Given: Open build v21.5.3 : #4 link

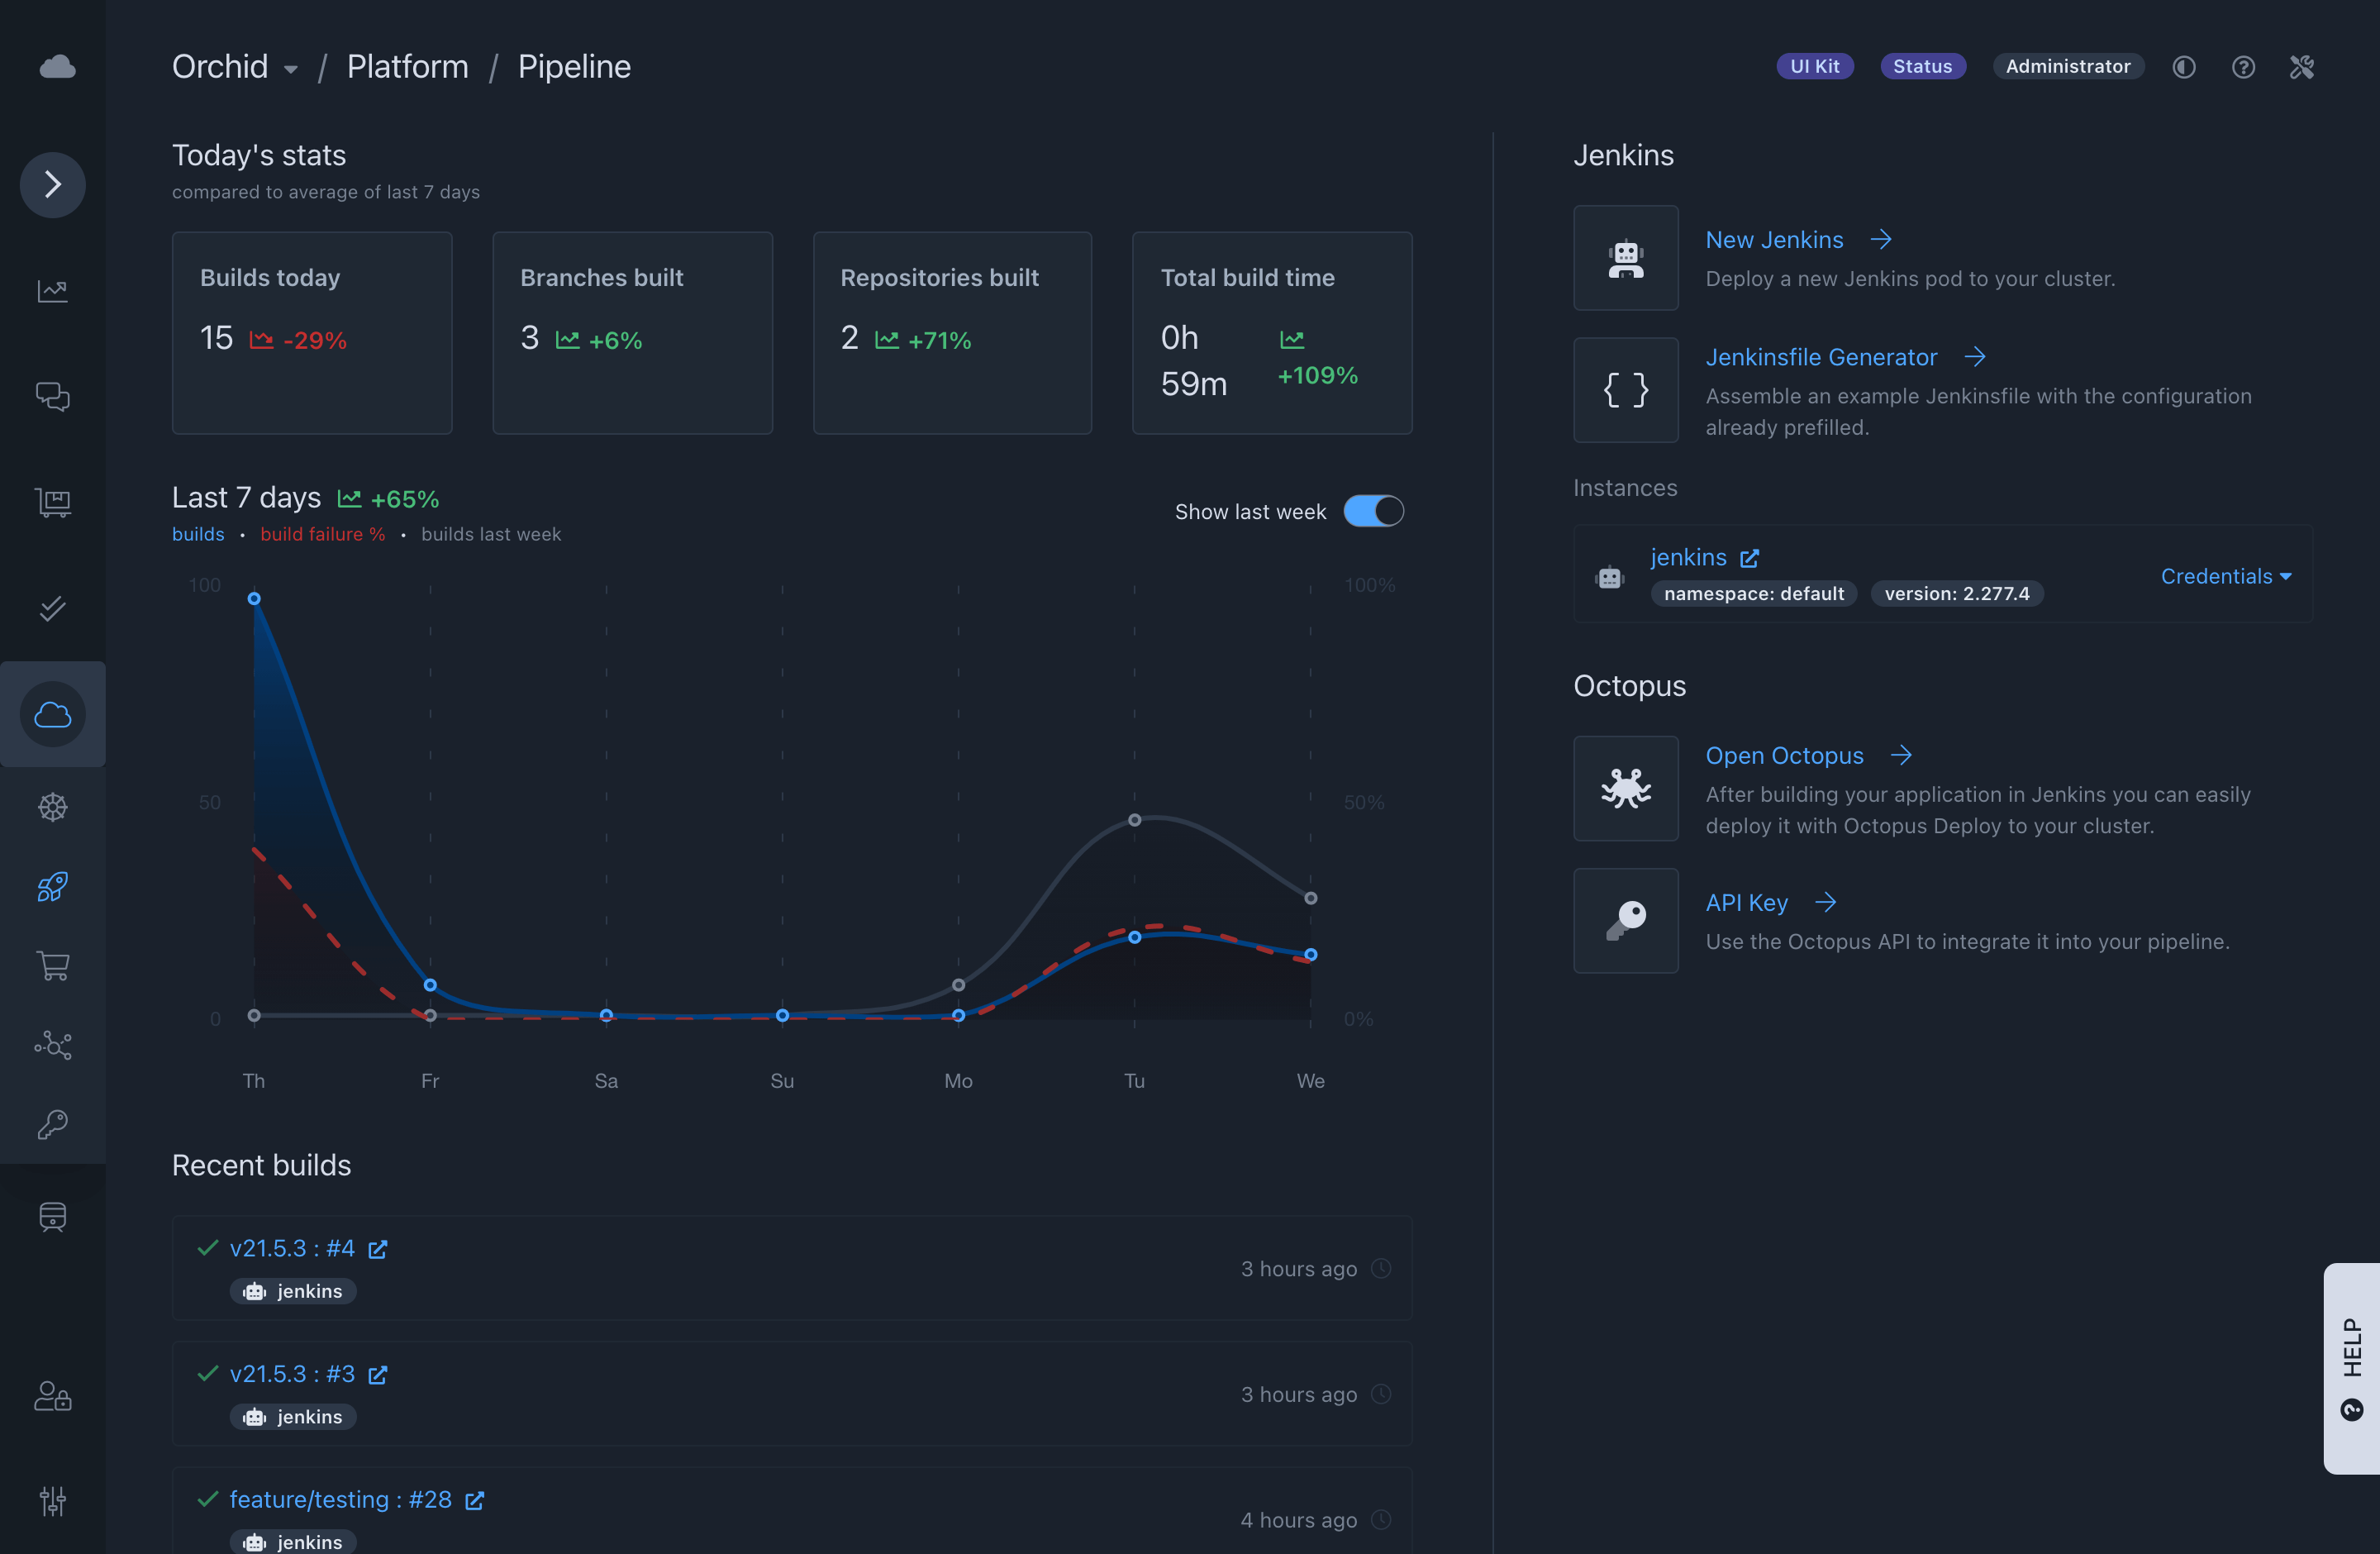Looking at the screenshot, I should [292, 1248].
